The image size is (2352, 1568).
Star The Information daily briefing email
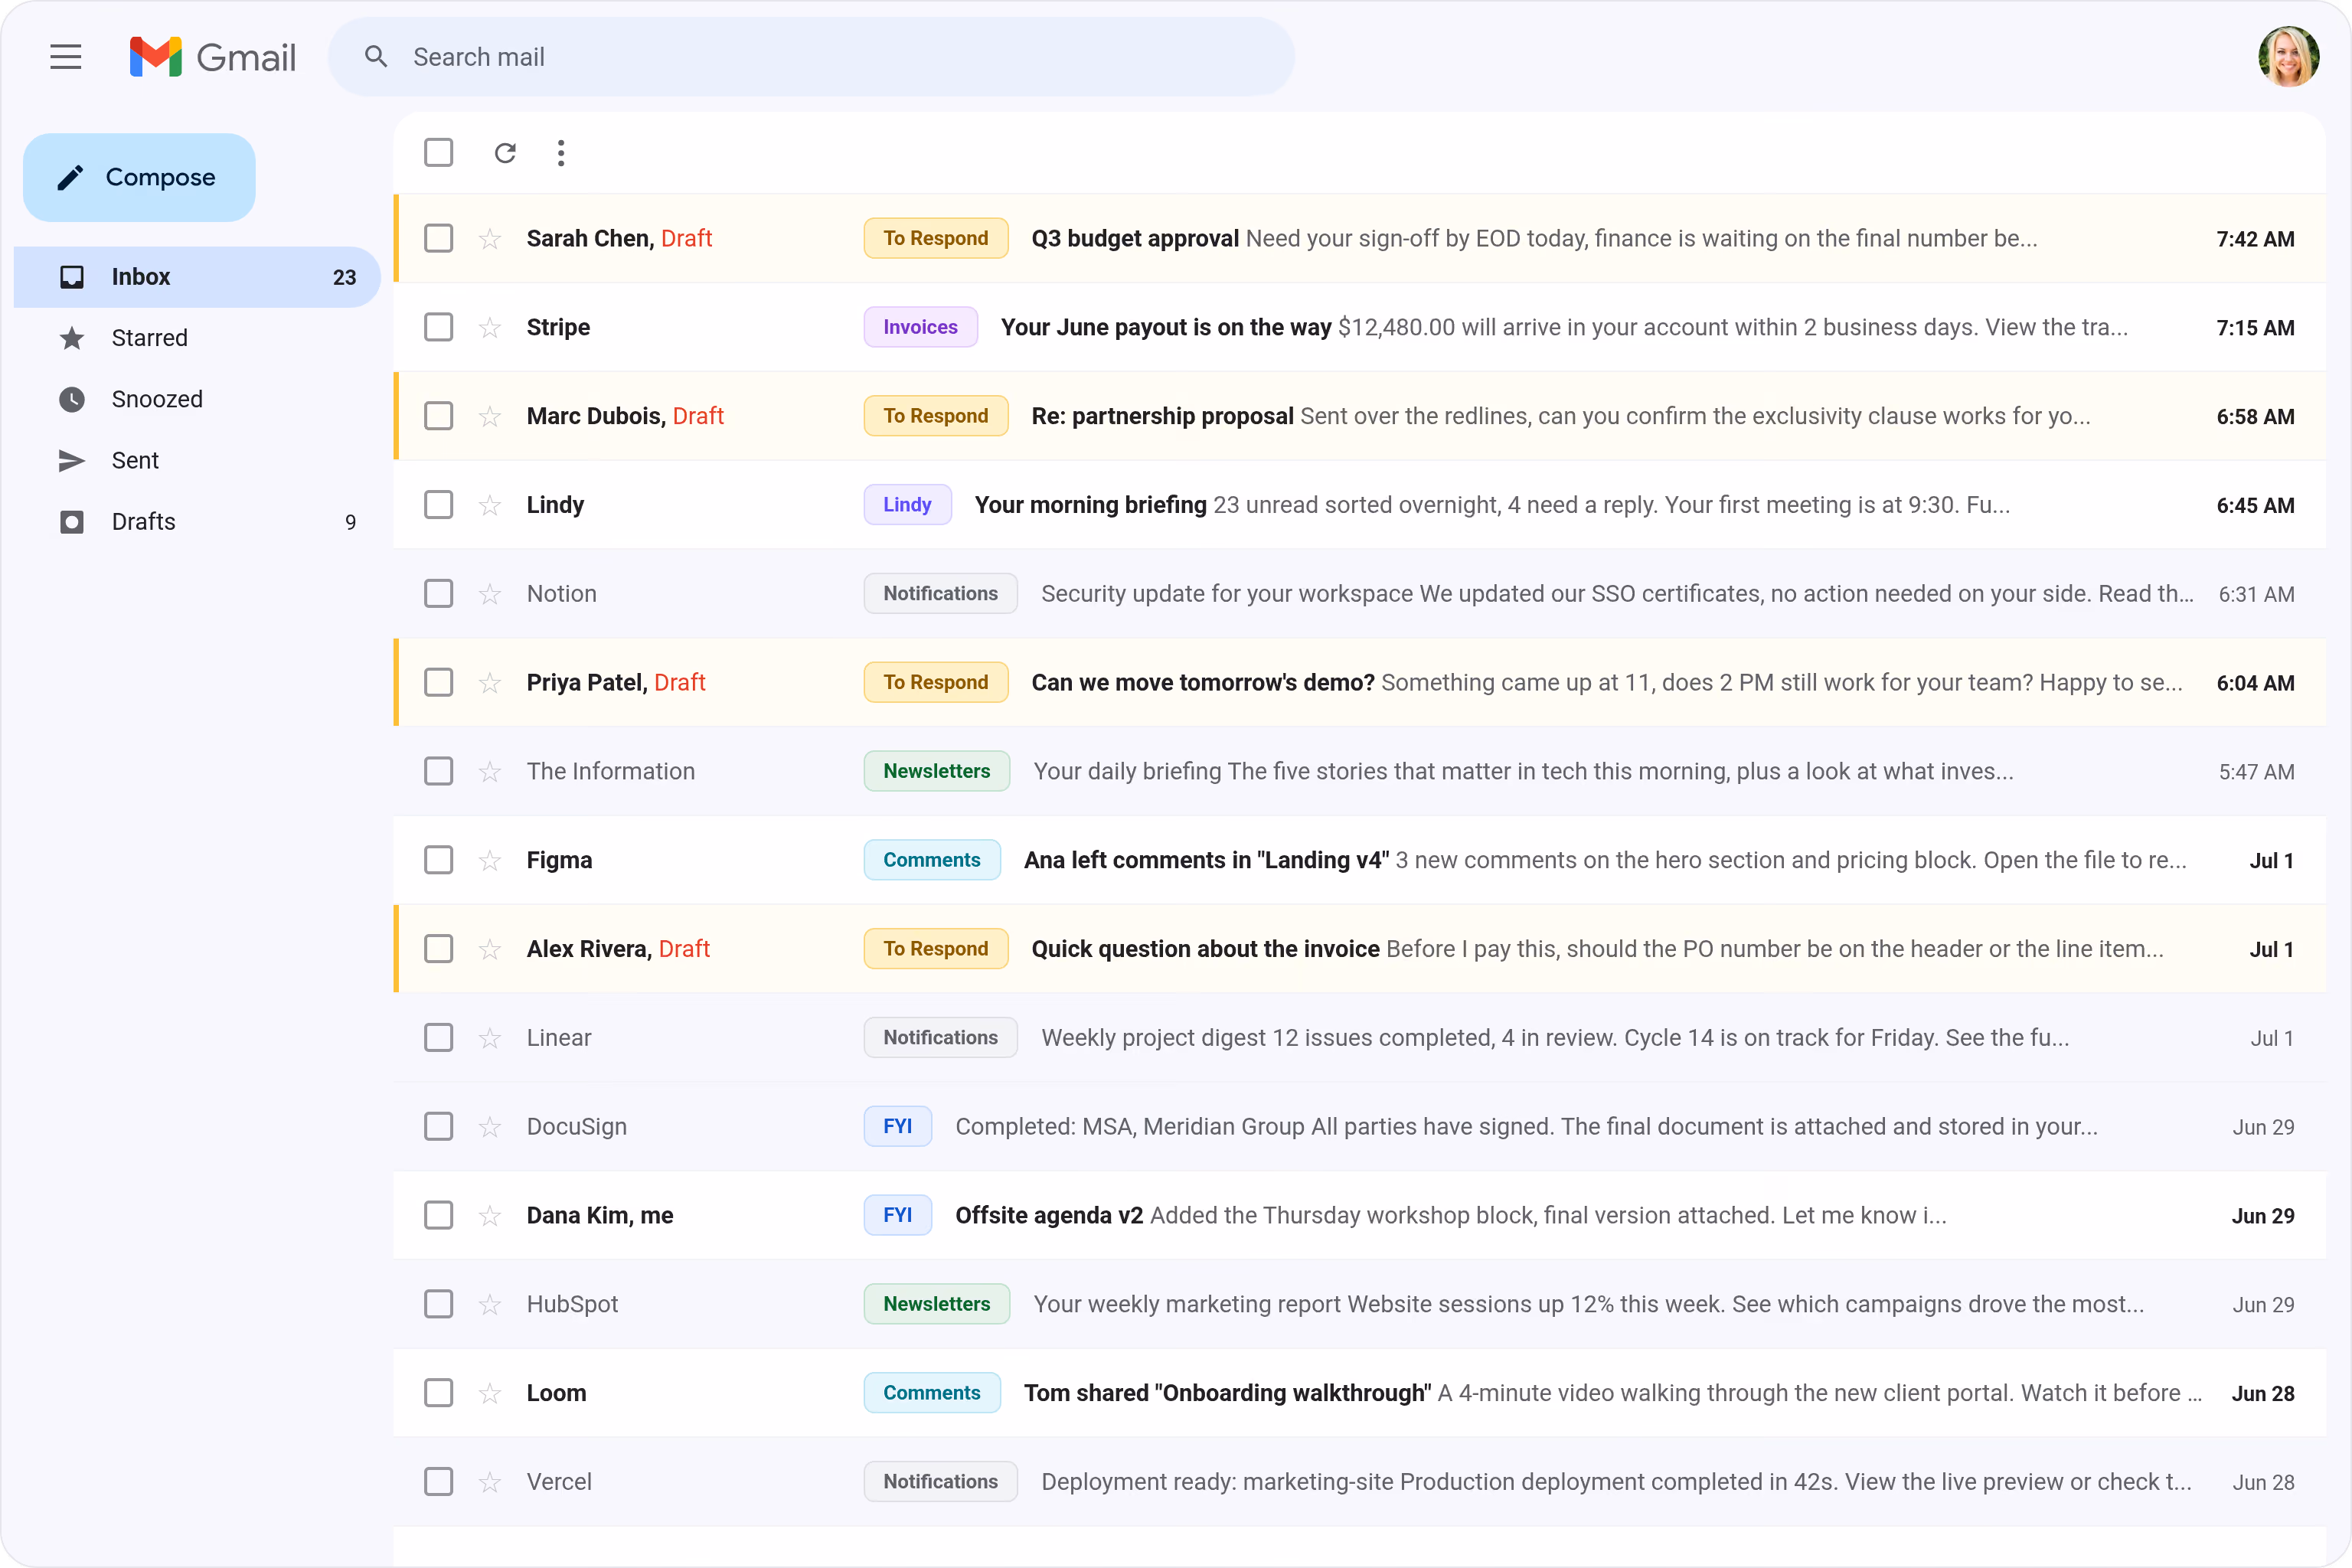point(489,772)
